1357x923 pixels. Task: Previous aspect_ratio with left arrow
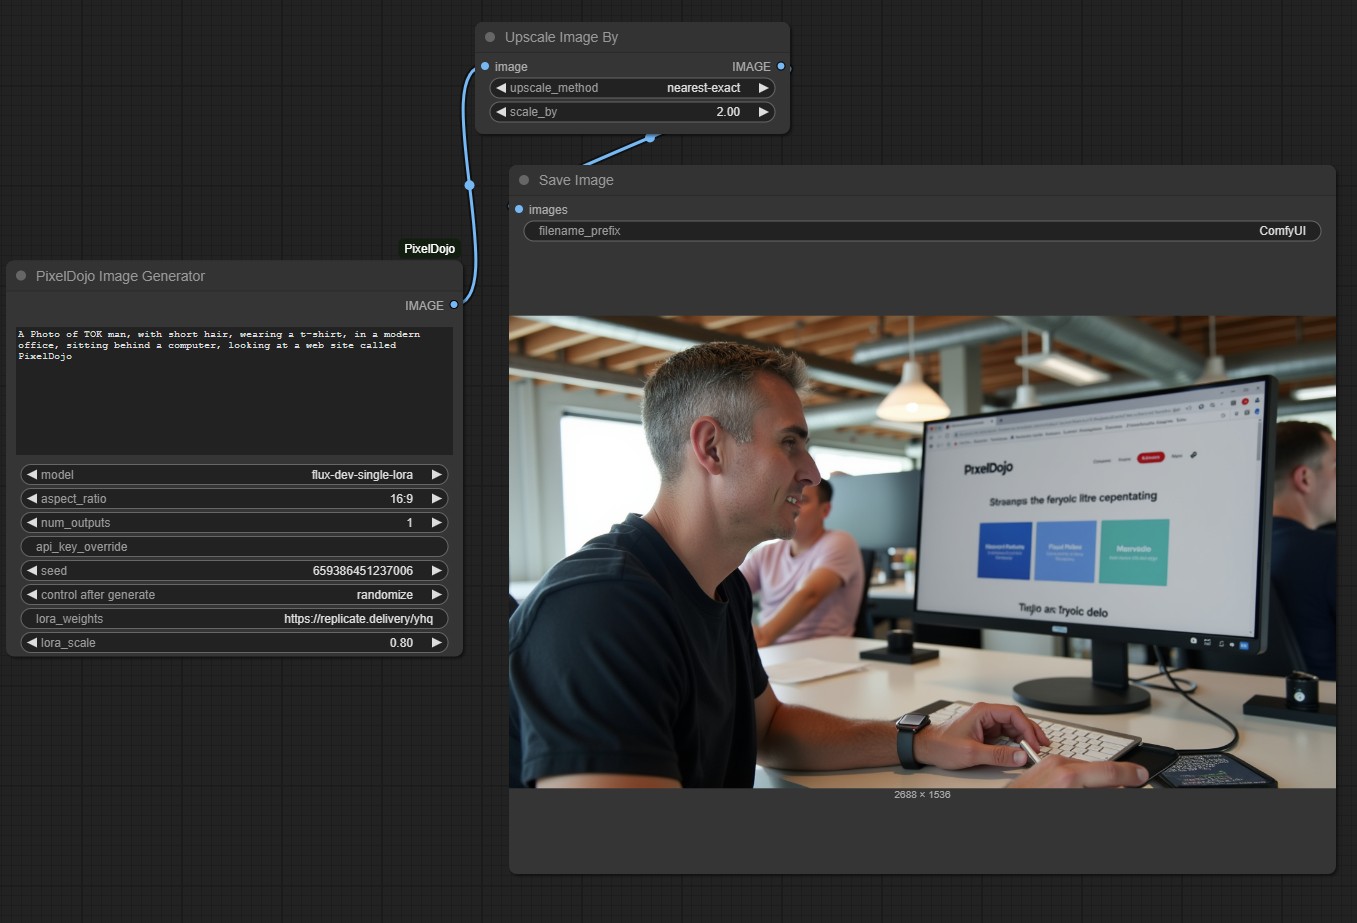[32, 499]
